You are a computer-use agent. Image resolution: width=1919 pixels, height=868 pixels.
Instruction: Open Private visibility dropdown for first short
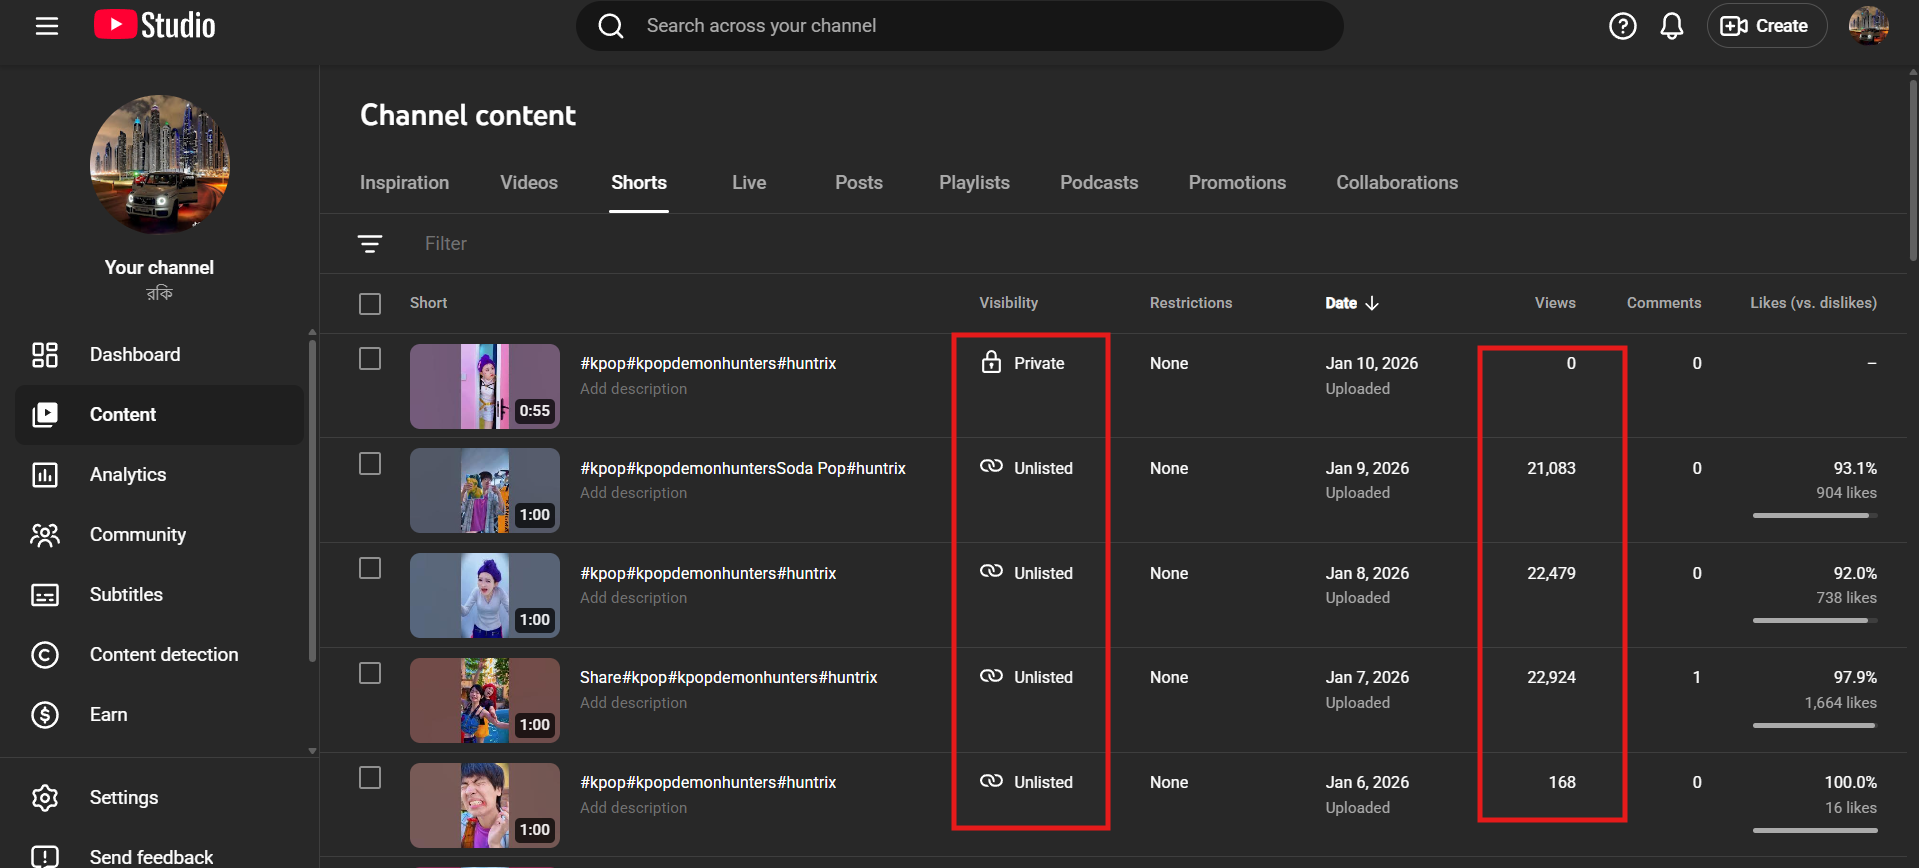(1024, 363)
